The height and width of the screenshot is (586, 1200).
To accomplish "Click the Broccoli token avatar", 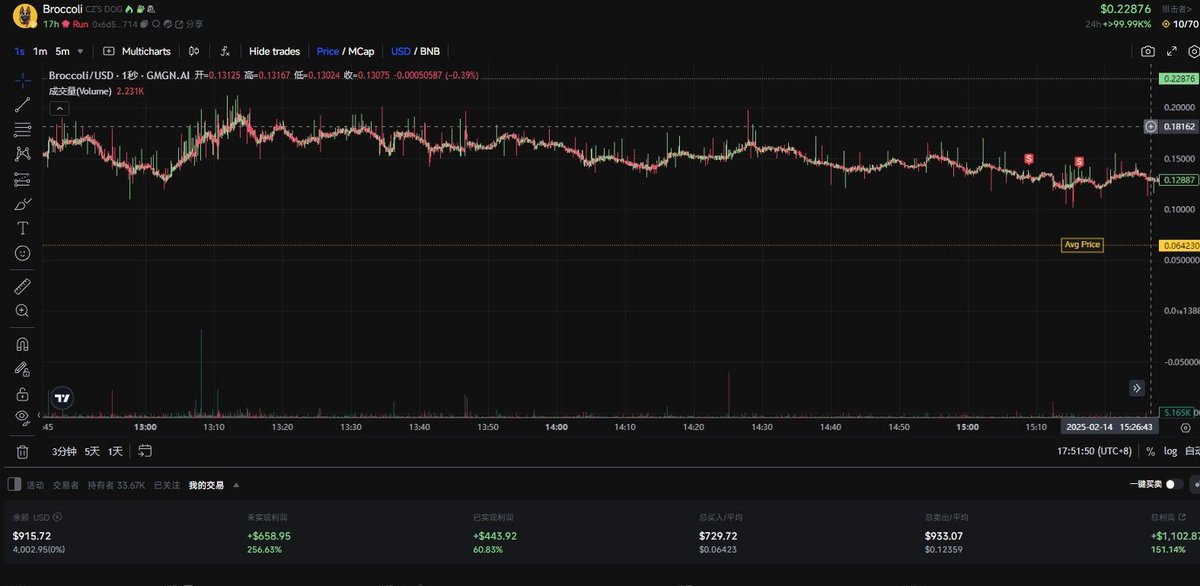I will 24,14.
